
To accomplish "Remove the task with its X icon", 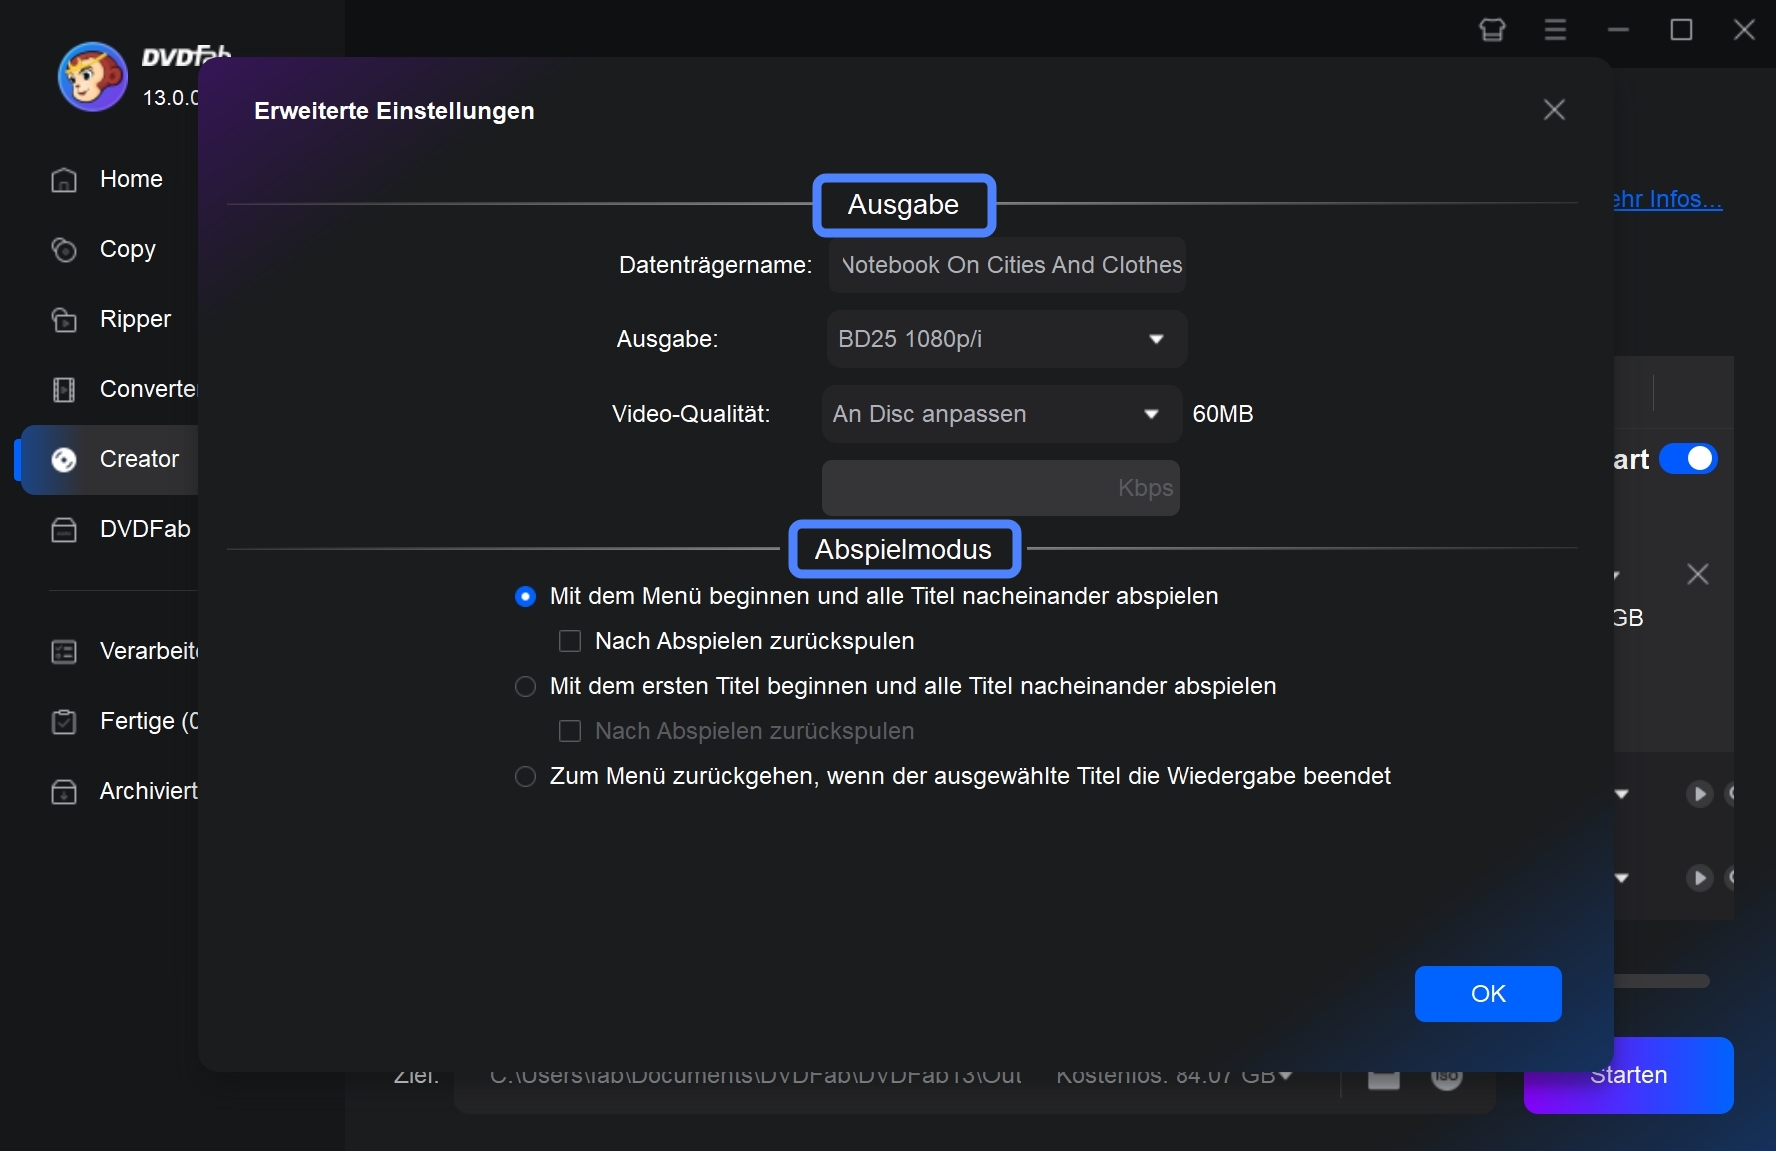I will pyautogui.click(x=1698, y=574).
